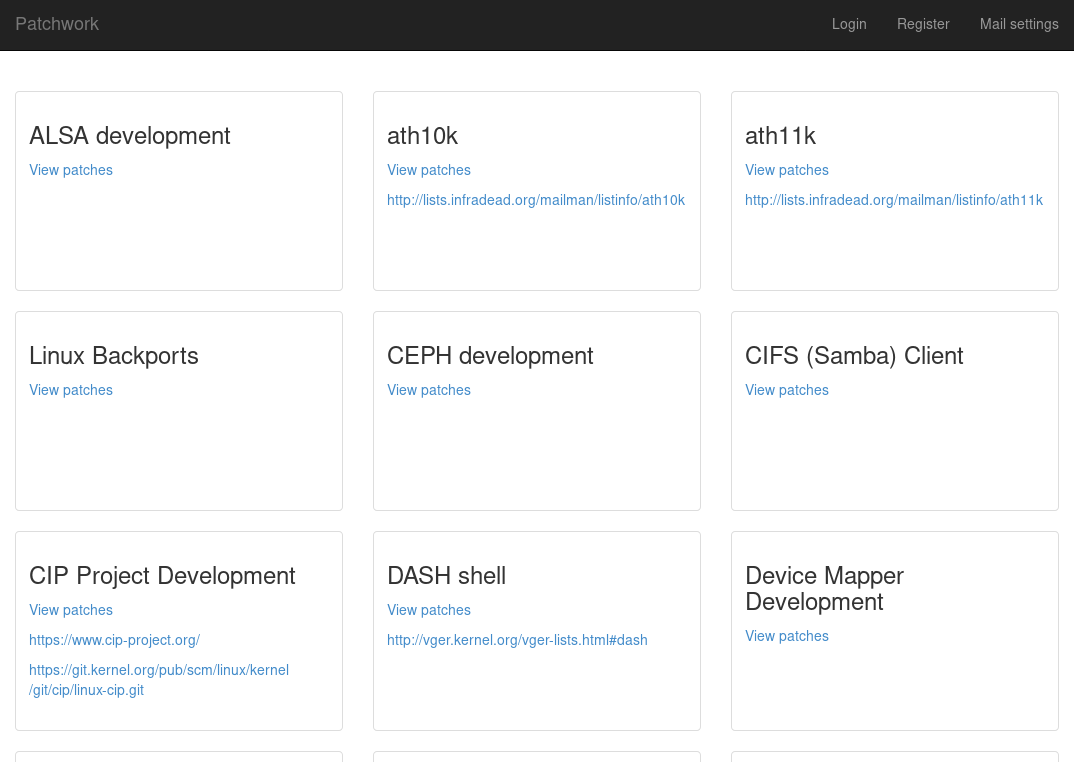The width and height of the screenshot is (1074, 762).
Task: Open the Register page
Action: point(923,24)
